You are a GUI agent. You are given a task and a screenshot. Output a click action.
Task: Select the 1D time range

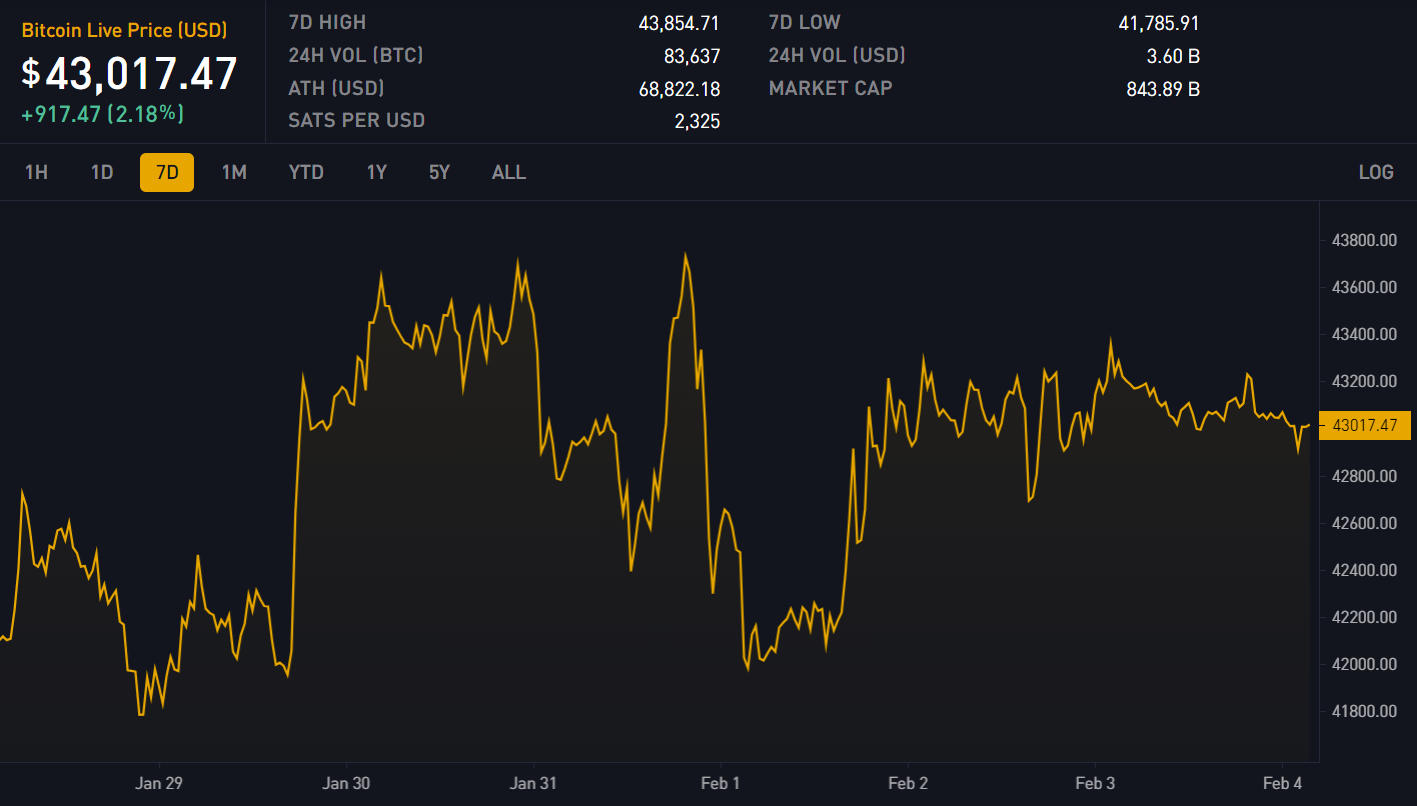pos(102,172)
